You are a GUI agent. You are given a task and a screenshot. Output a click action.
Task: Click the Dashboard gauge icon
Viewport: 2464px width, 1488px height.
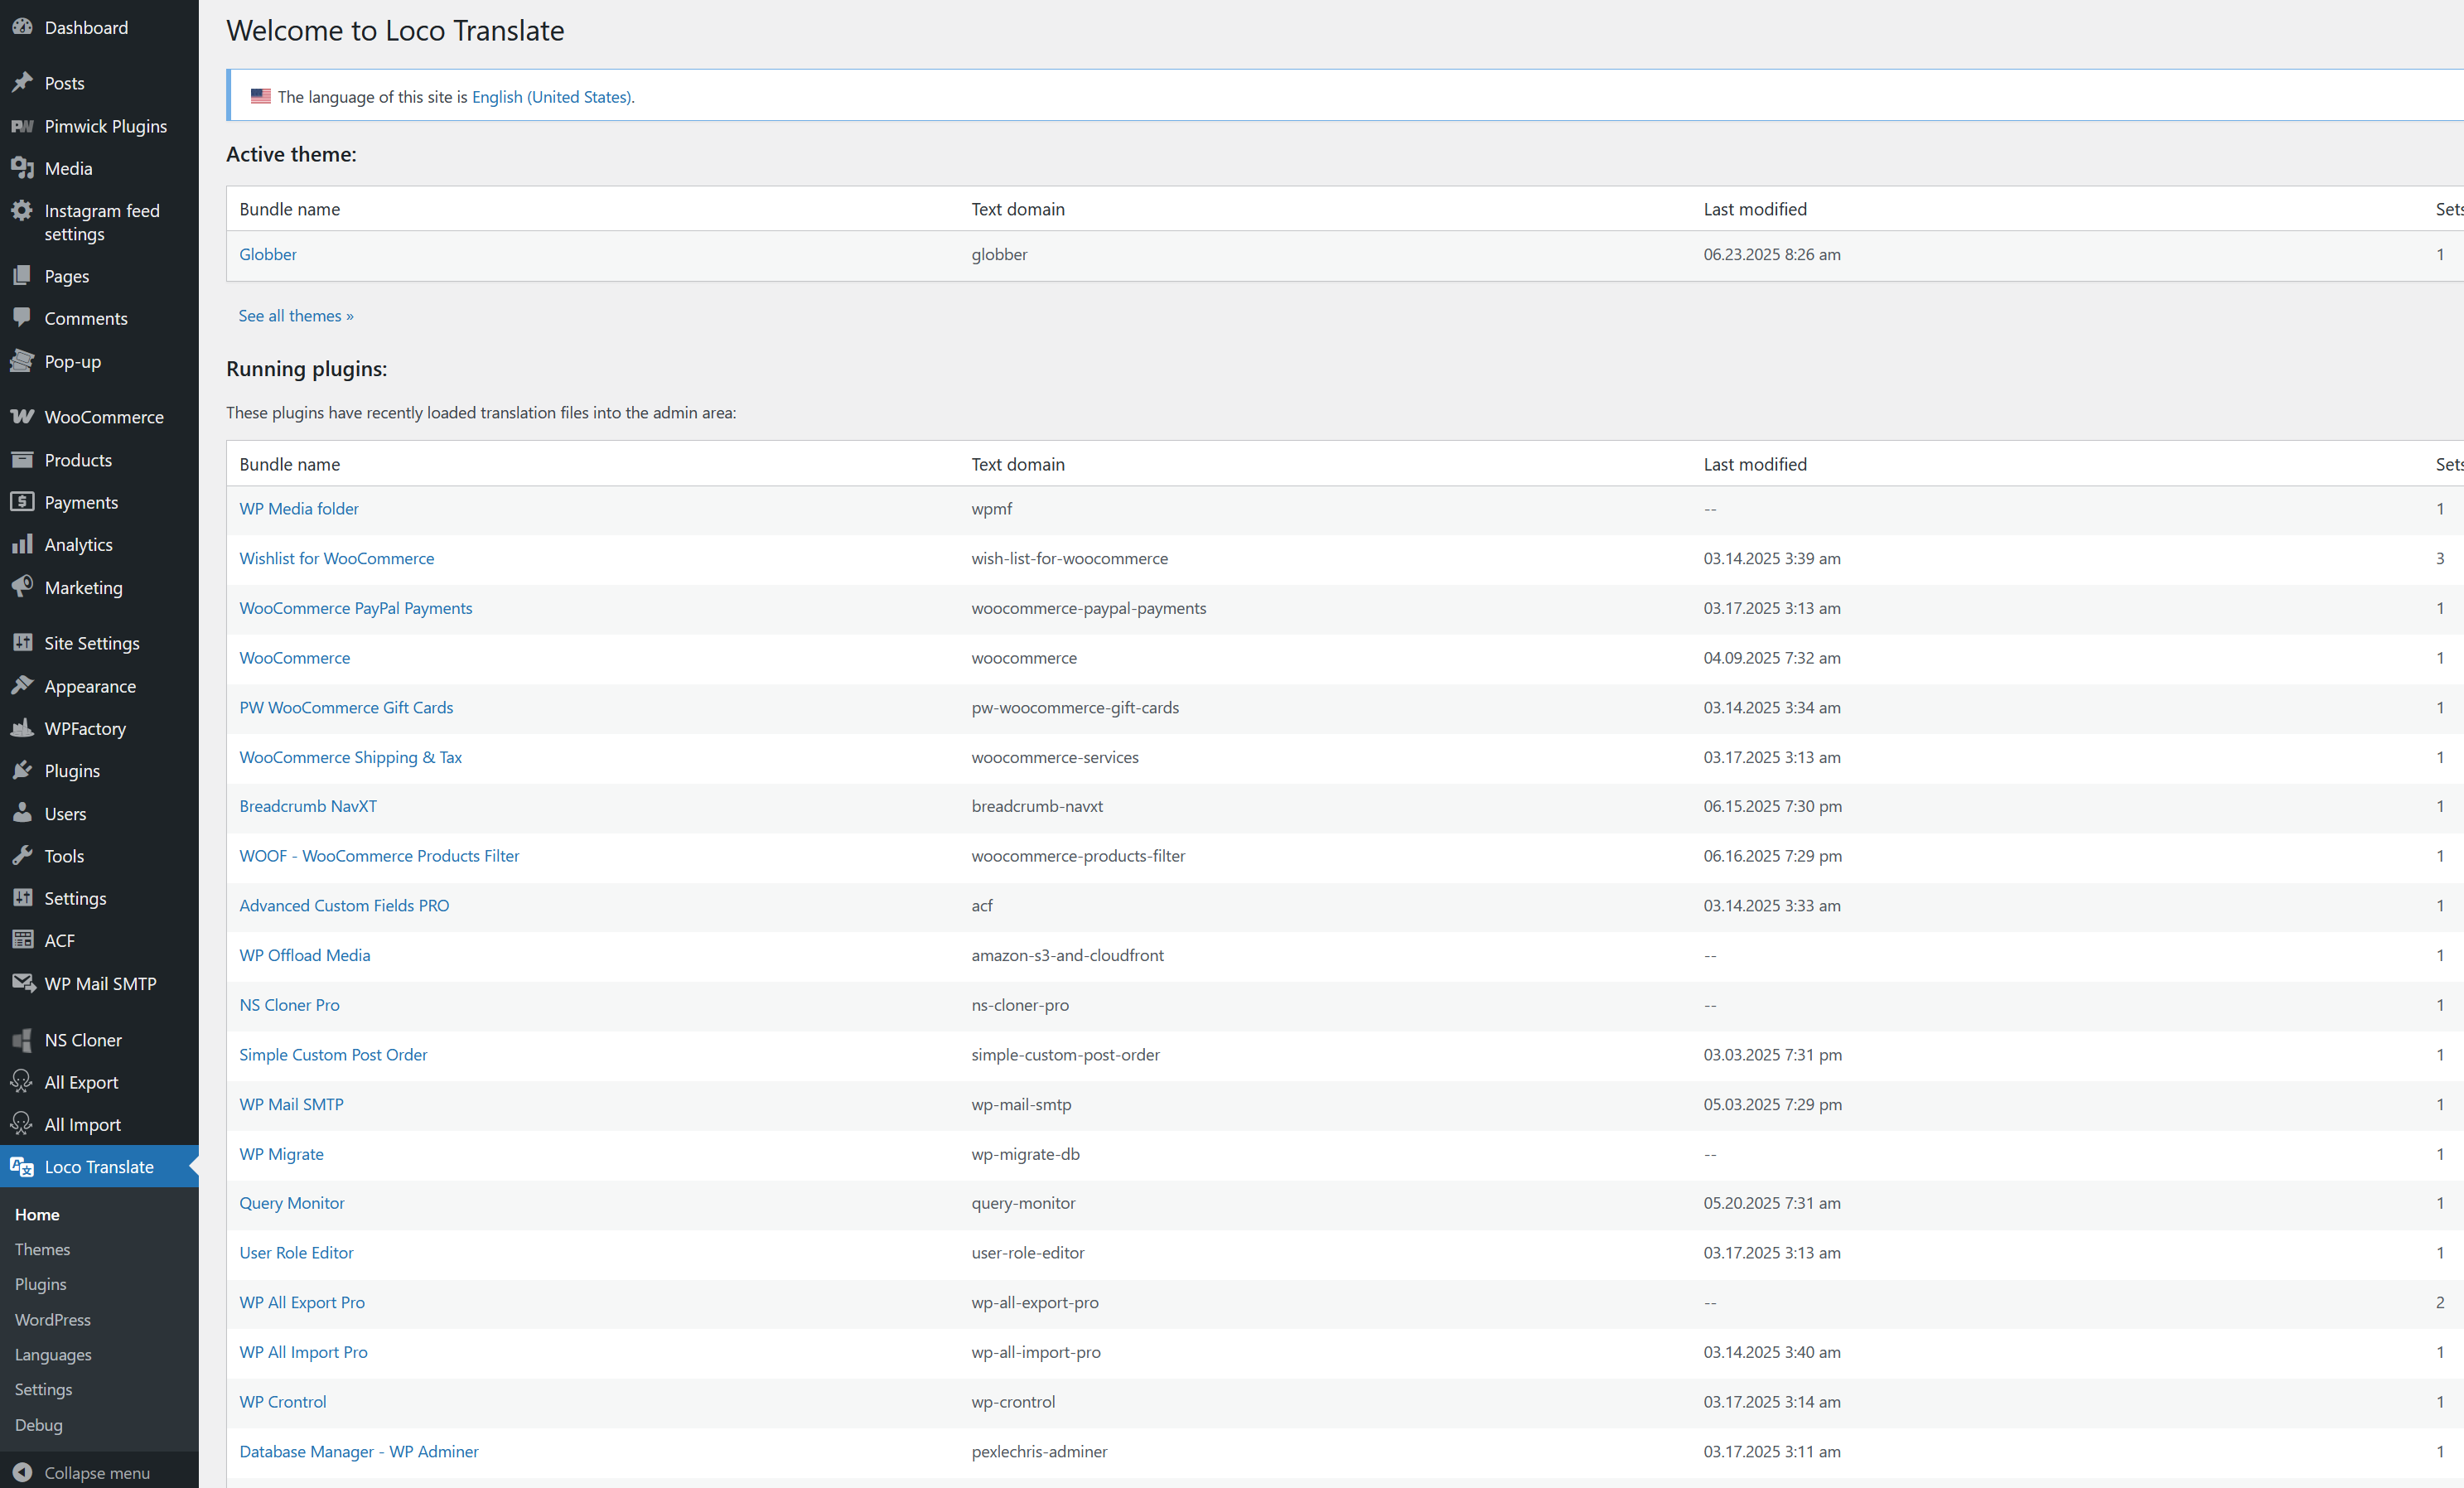pyautogui.click(x=22, y=27)
